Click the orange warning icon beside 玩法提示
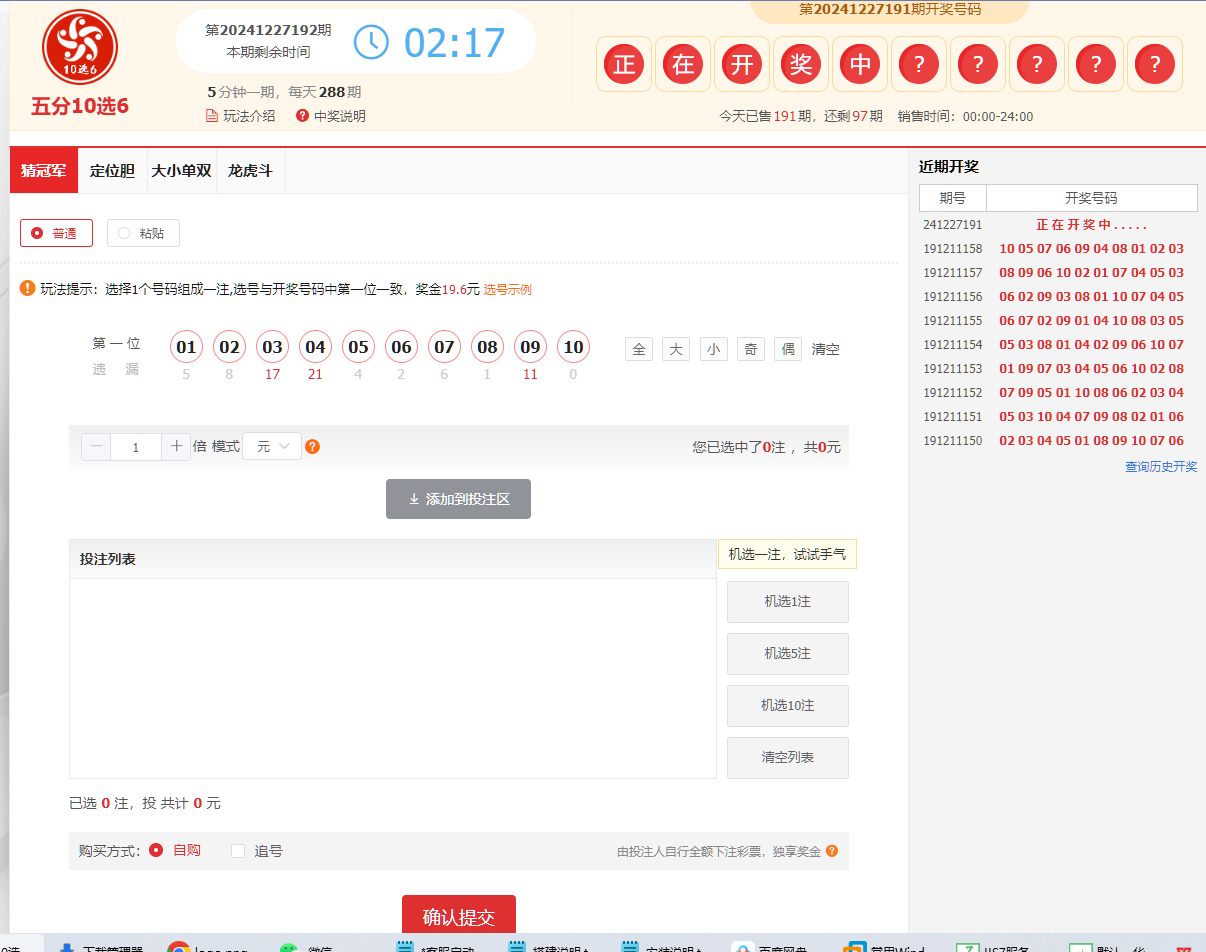This screenshot has height=952, width=1206. click(x=27, y=288)
